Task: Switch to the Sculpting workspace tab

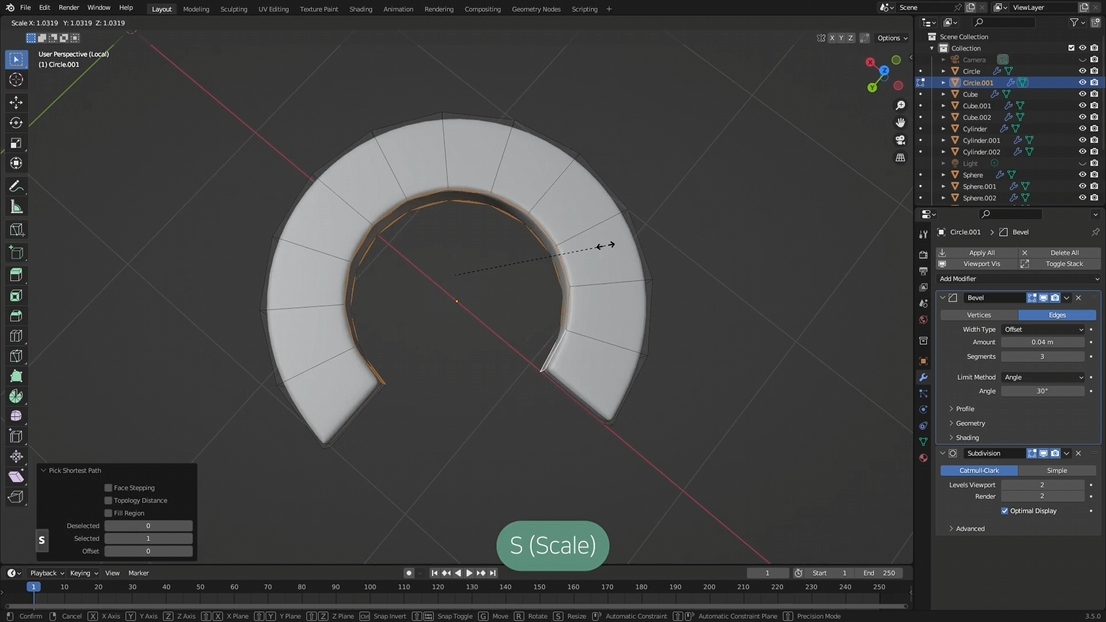Action: click(233, 9)
